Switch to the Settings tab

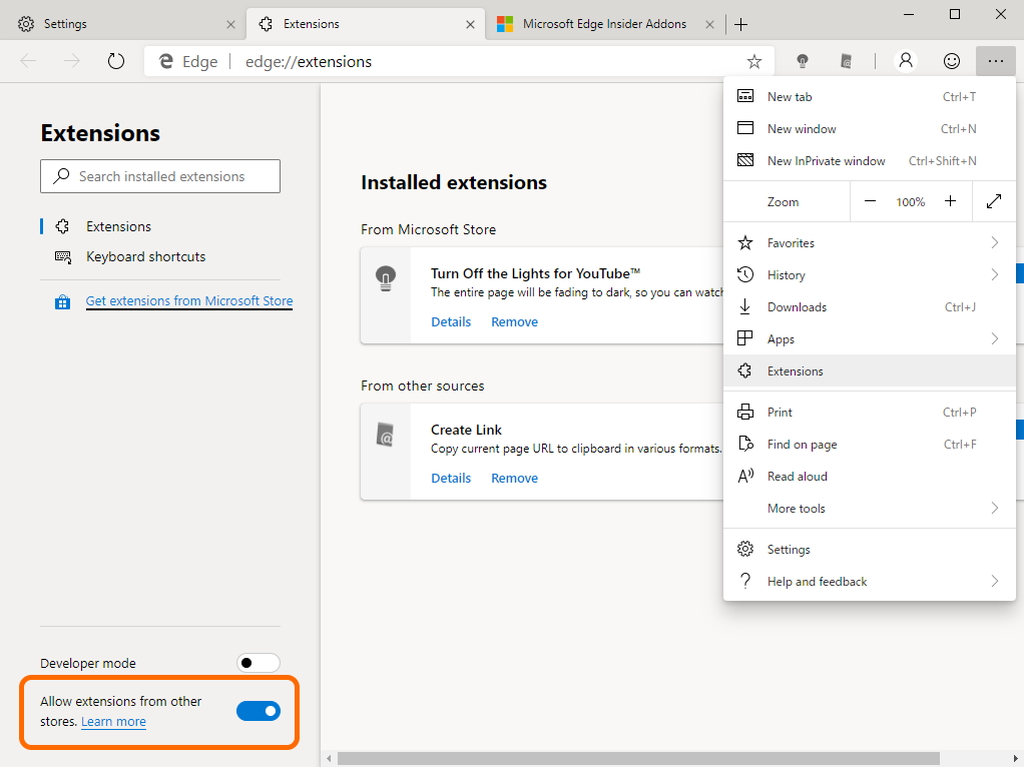click(120, 24)
